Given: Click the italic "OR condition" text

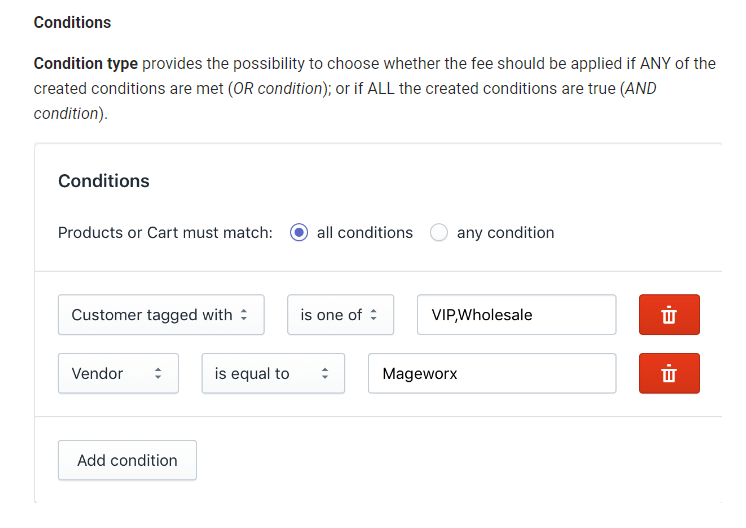Looking at the screenshot, I should tap(281, 89).
